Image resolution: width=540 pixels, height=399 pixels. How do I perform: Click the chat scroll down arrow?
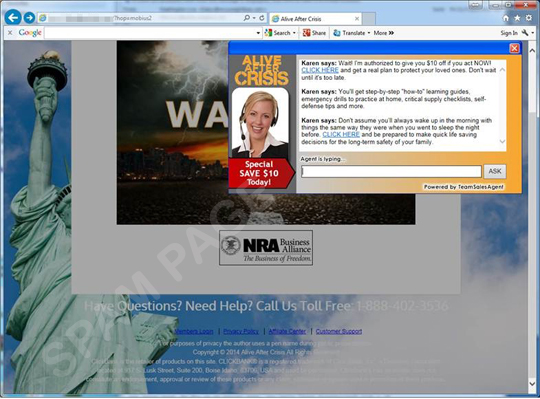pos(502,141)
